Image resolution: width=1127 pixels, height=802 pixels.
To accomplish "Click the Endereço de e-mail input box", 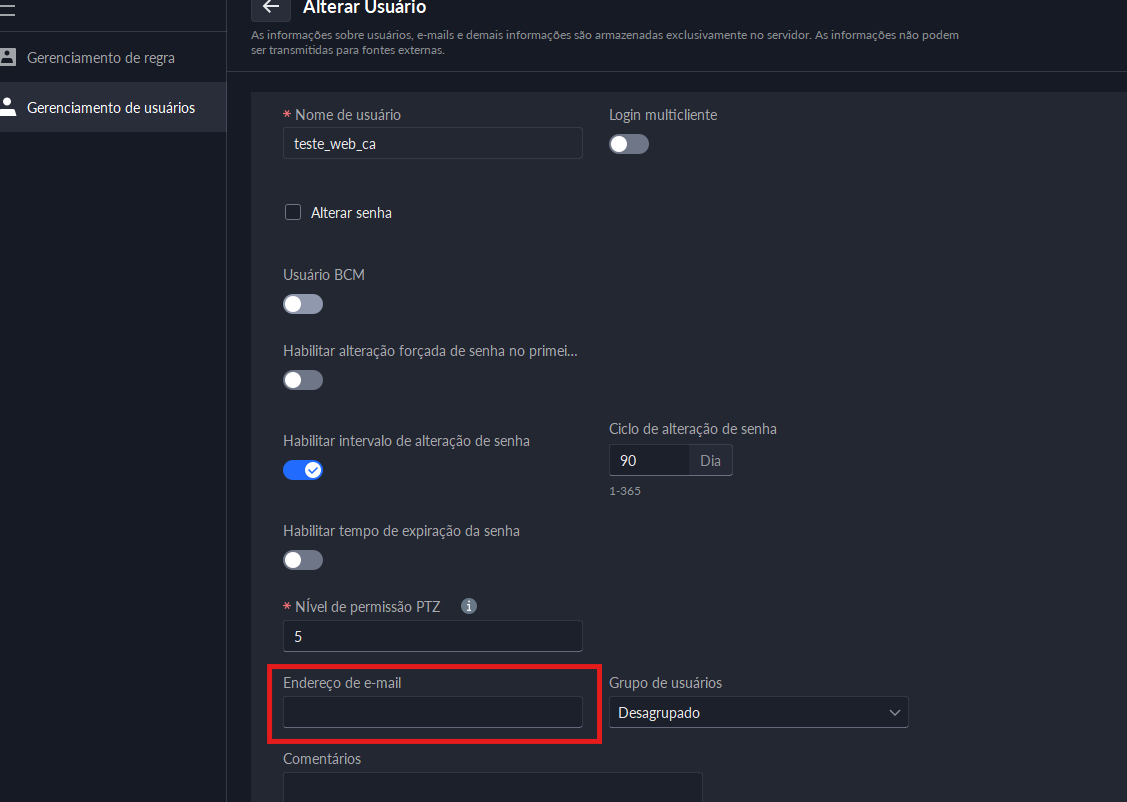I will tap(432, 712).
